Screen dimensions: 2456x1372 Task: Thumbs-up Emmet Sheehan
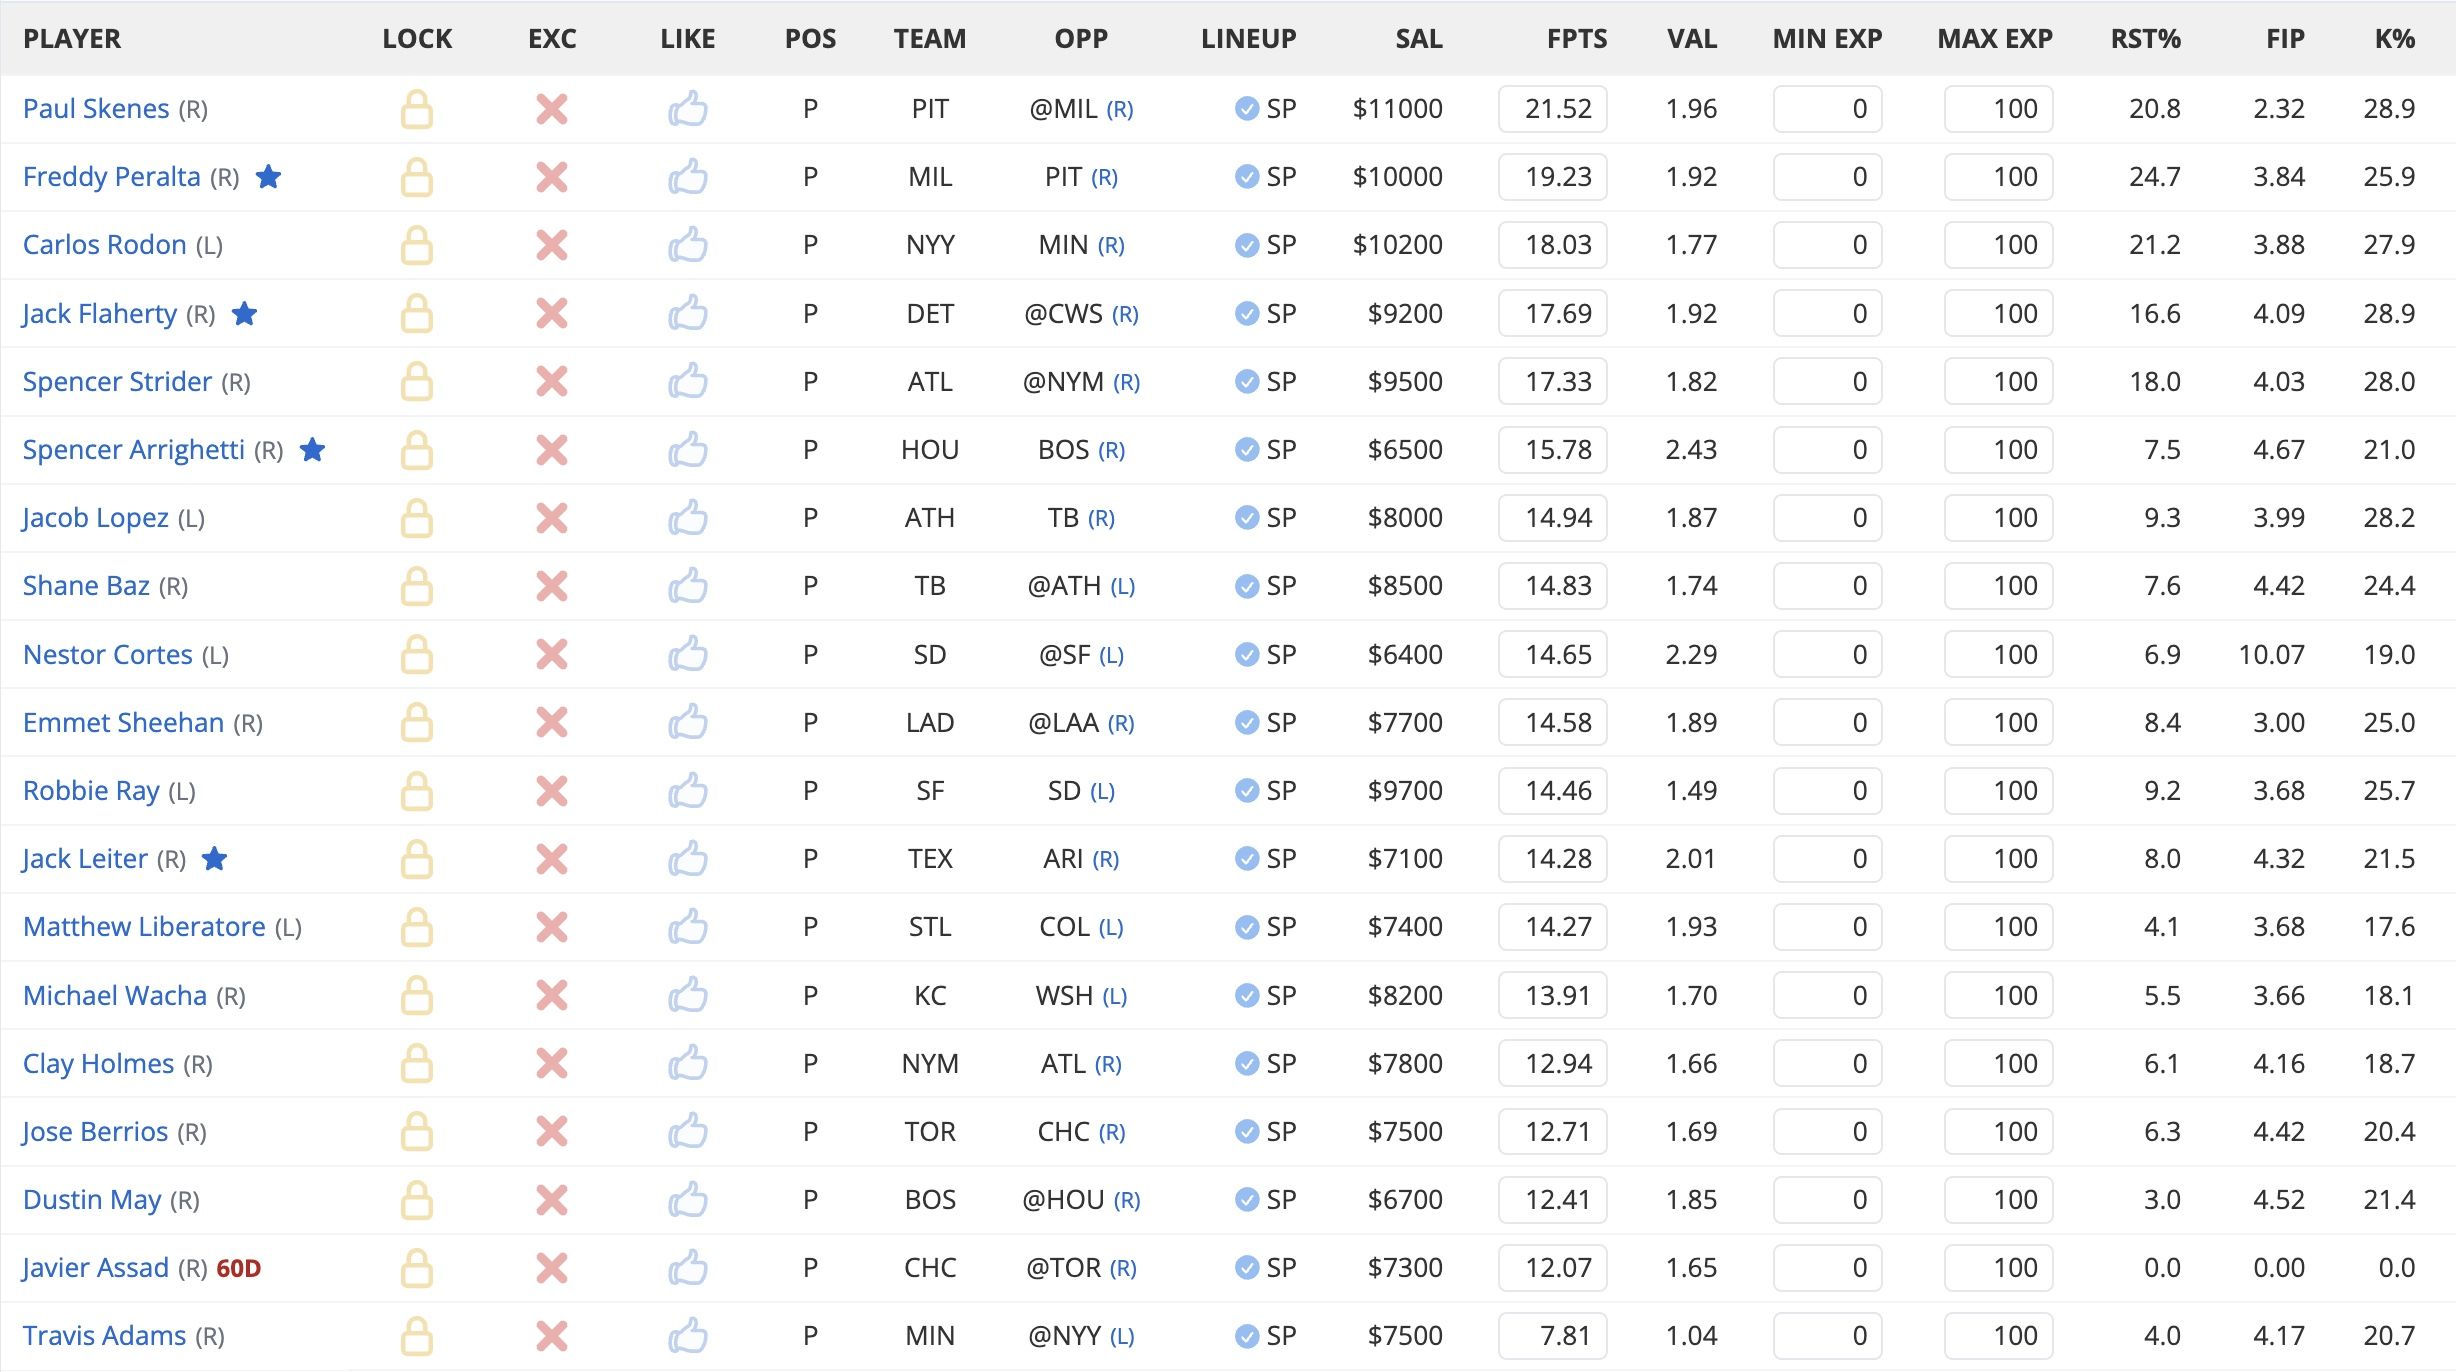pos(688,723)
